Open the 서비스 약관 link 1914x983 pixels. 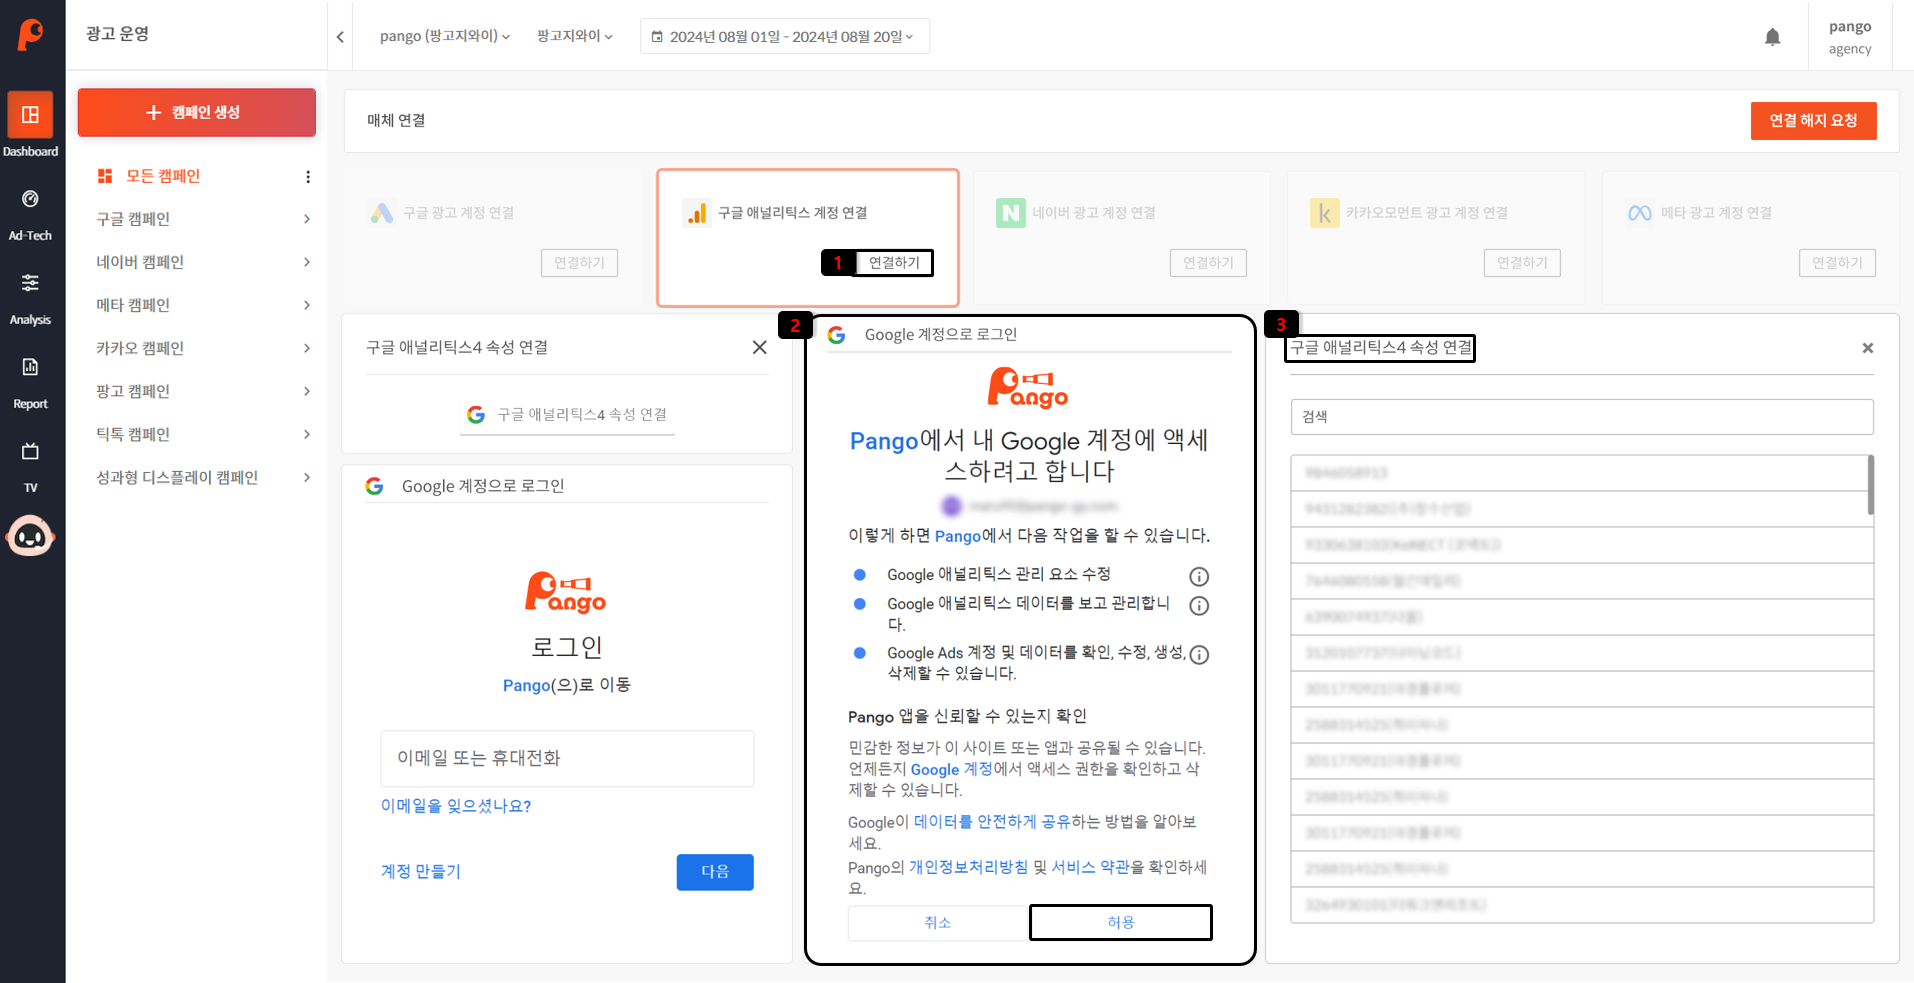click(x=1090, y=867)
